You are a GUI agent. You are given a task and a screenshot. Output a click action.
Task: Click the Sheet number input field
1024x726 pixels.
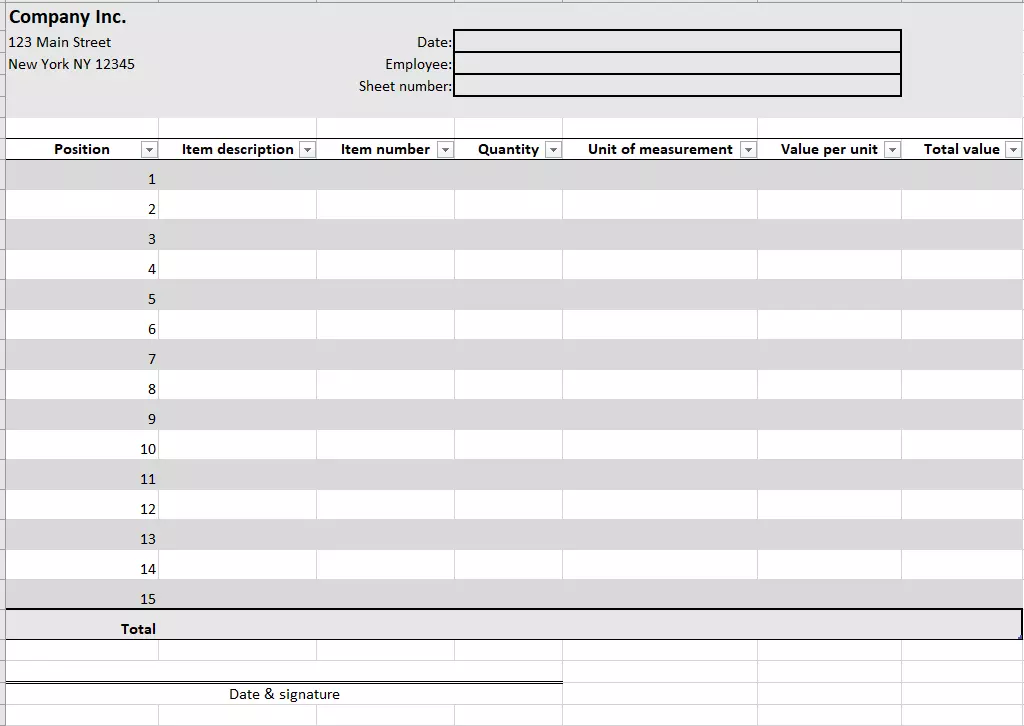point(677,86)
